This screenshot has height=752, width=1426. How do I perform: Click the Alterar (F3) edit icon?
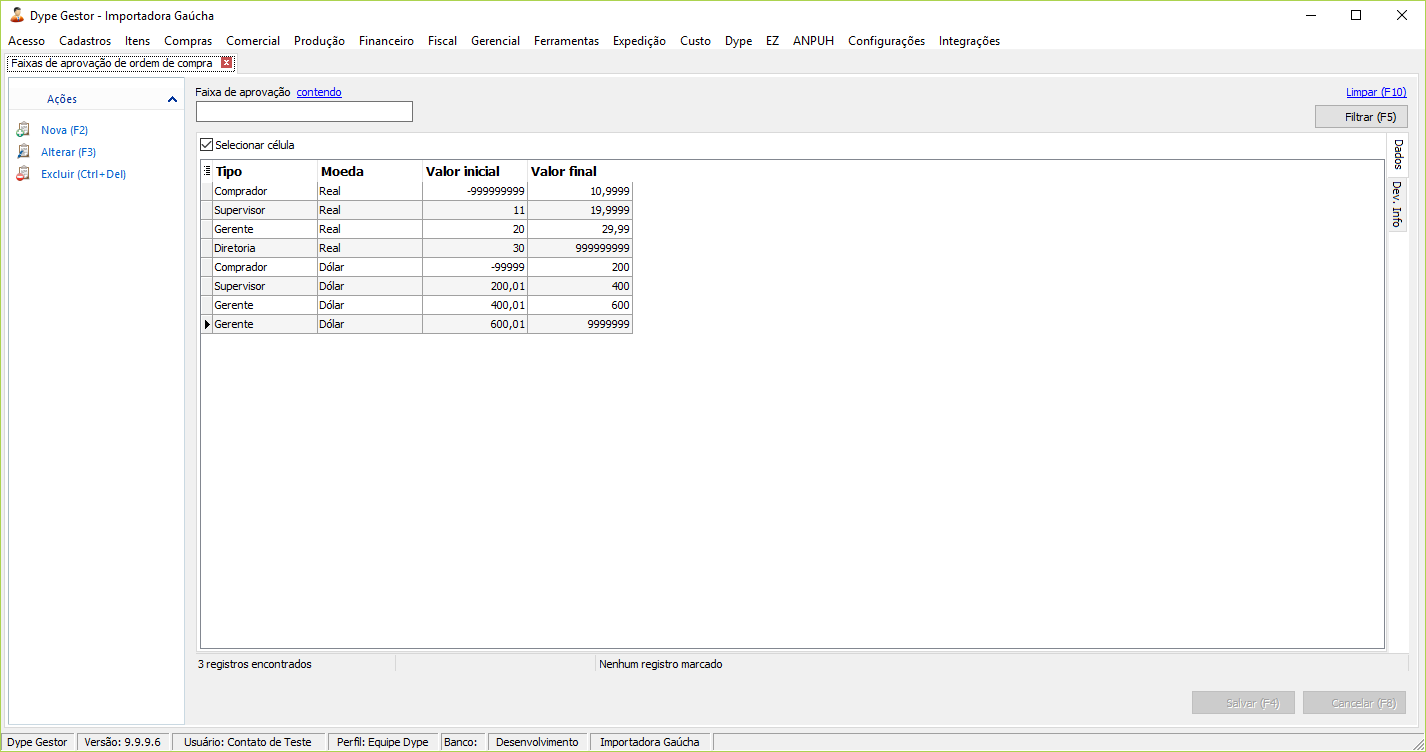pos(23,152)
